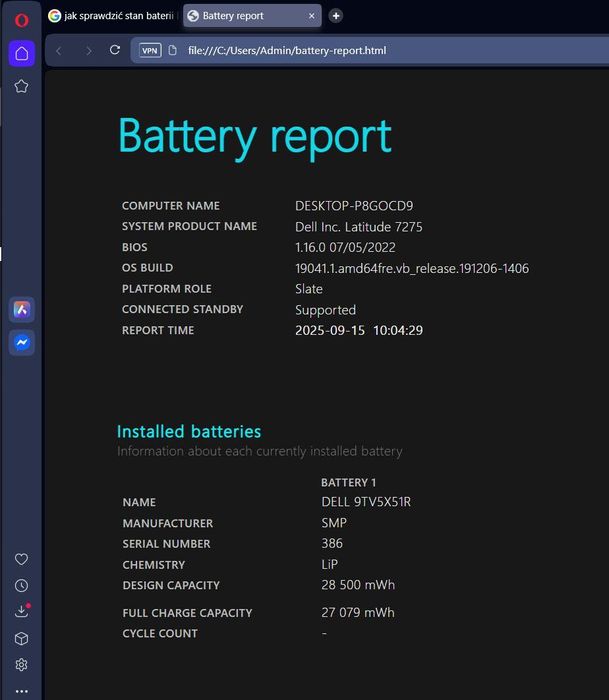Open Messenger from the sidebar

(21, 342)
